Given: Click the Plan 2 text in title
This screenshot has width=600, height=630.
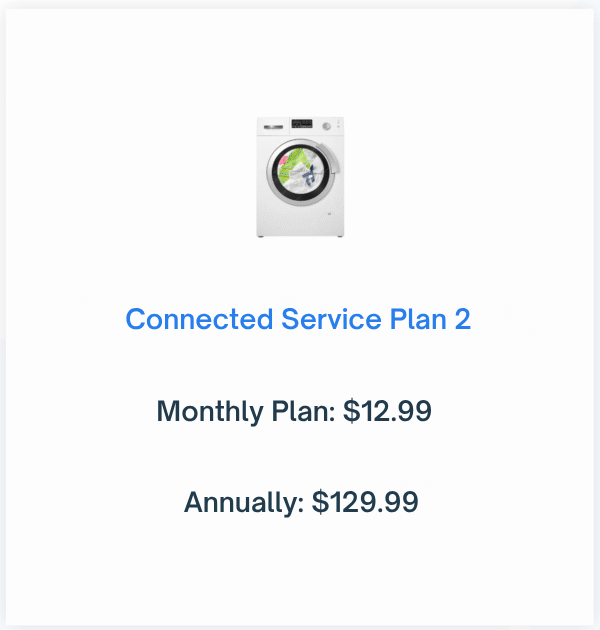Looking at the screenshot, I should point(430,319).
